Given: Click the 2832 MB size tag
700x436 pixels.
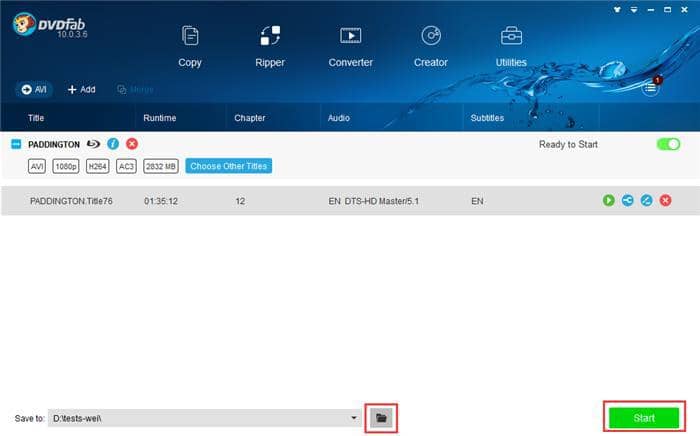Looking at the screenshot, I should click(161, 166).
